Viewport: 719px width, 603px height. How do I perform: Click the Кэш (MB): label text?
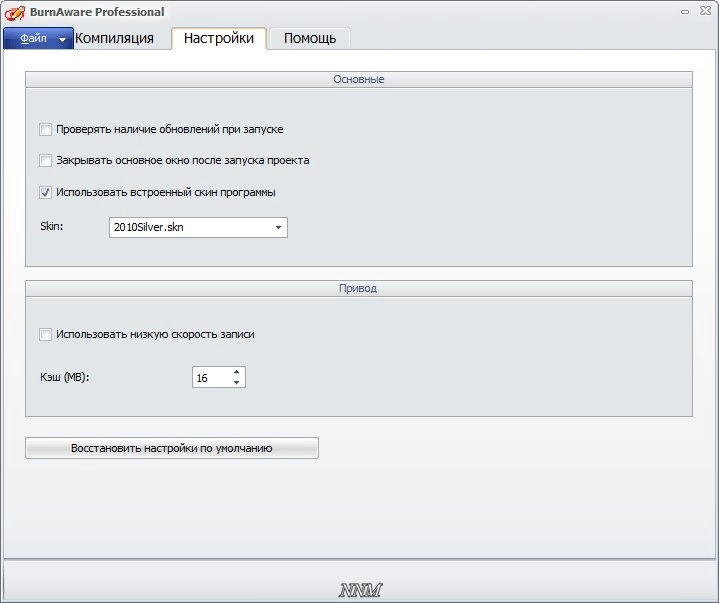coord(65,377)
